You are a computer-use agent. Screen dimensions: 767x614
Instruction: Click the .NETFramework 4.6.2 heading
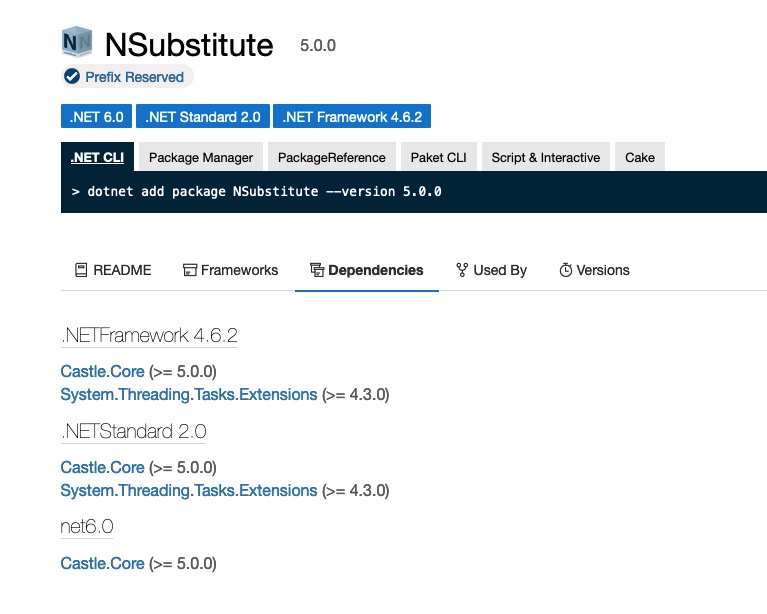pos(149,335)
